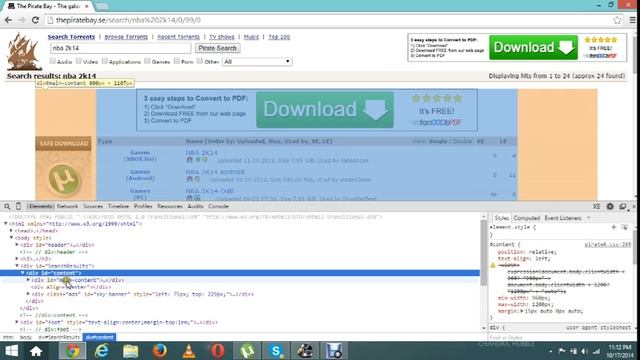The height and width of the screenshot is (360, 640).
Task: Toggle DevTools device mode phone icon
Action: [x=18, y=206]
